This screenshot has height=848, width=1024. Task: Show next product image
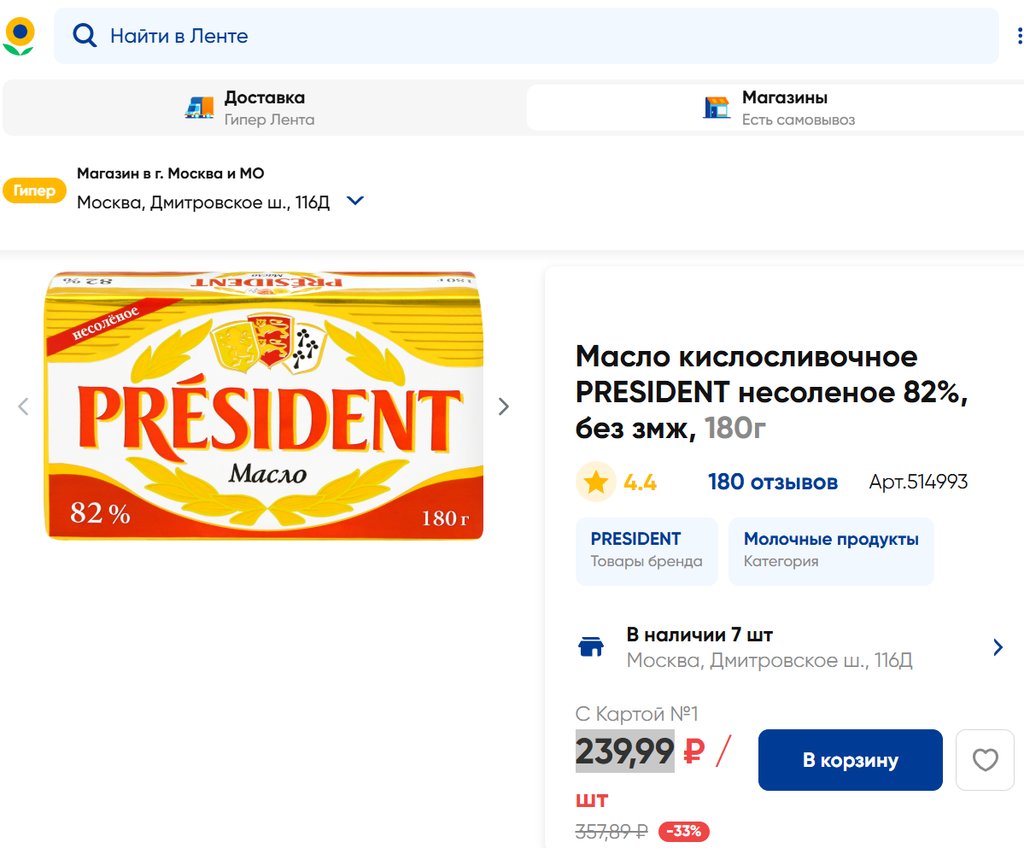(x=504, y=406)
